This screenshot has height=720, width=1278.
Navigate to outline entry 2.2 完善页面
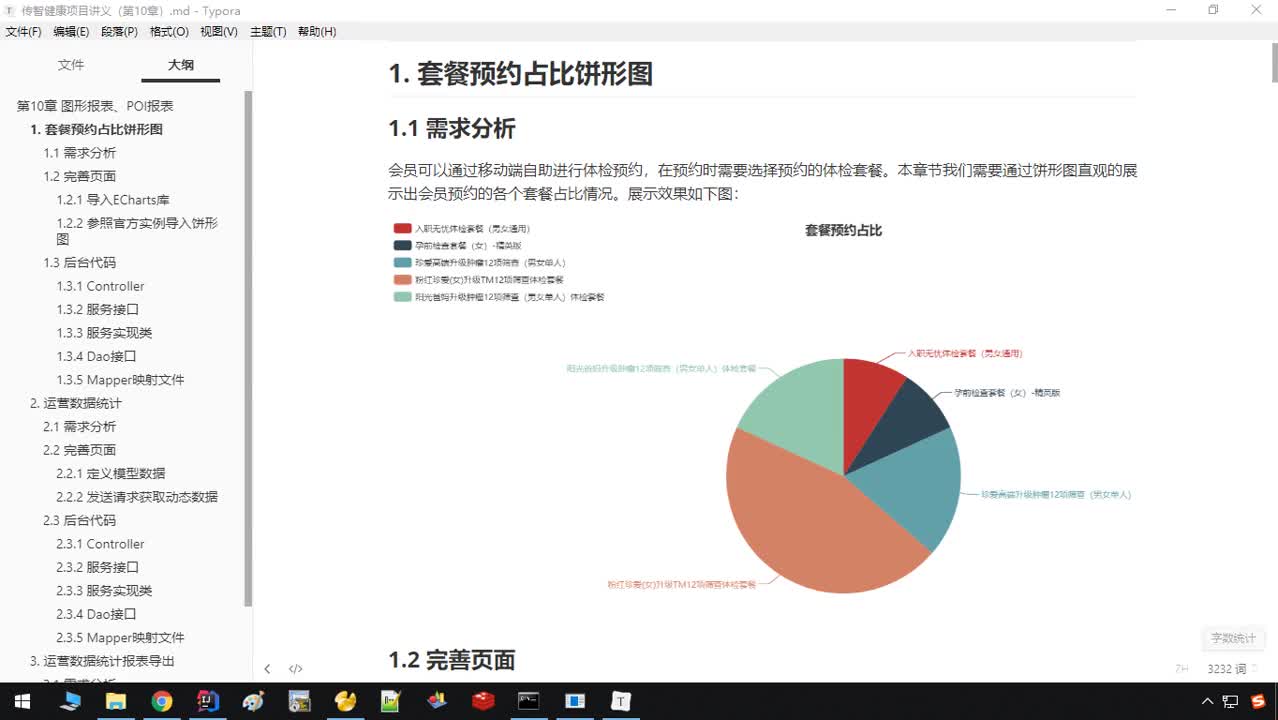[x=79, y=450]
